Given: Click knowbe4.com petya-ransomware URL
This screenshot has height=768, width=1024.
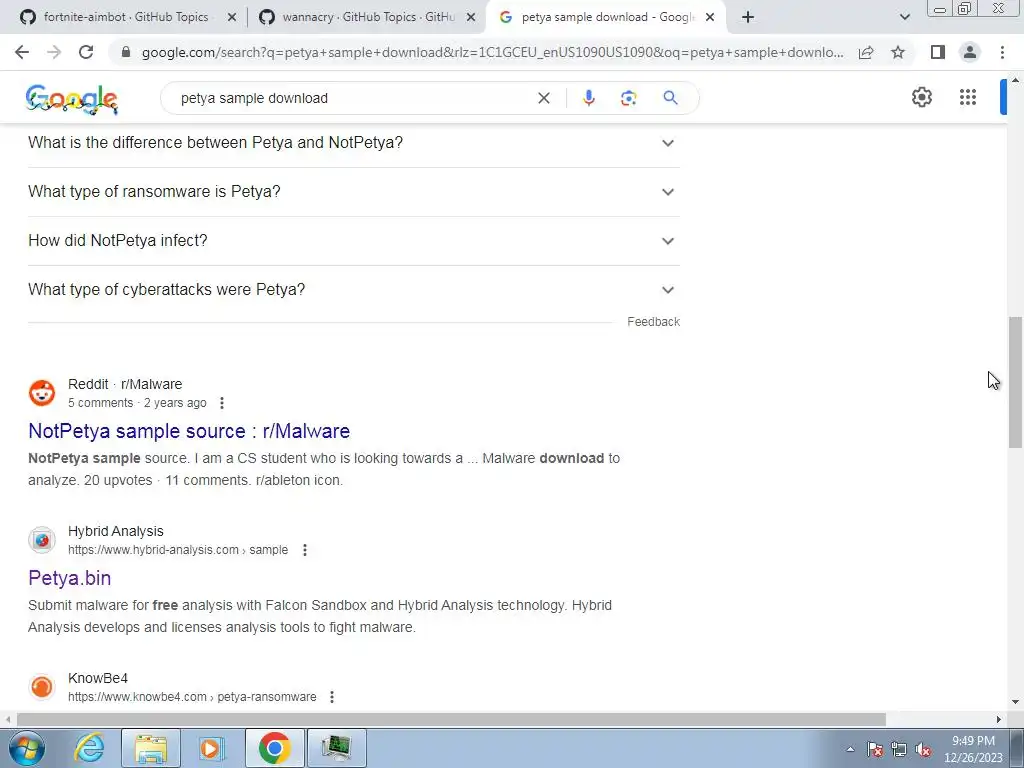Looking at the screenshot, I should tap(192, 697).
